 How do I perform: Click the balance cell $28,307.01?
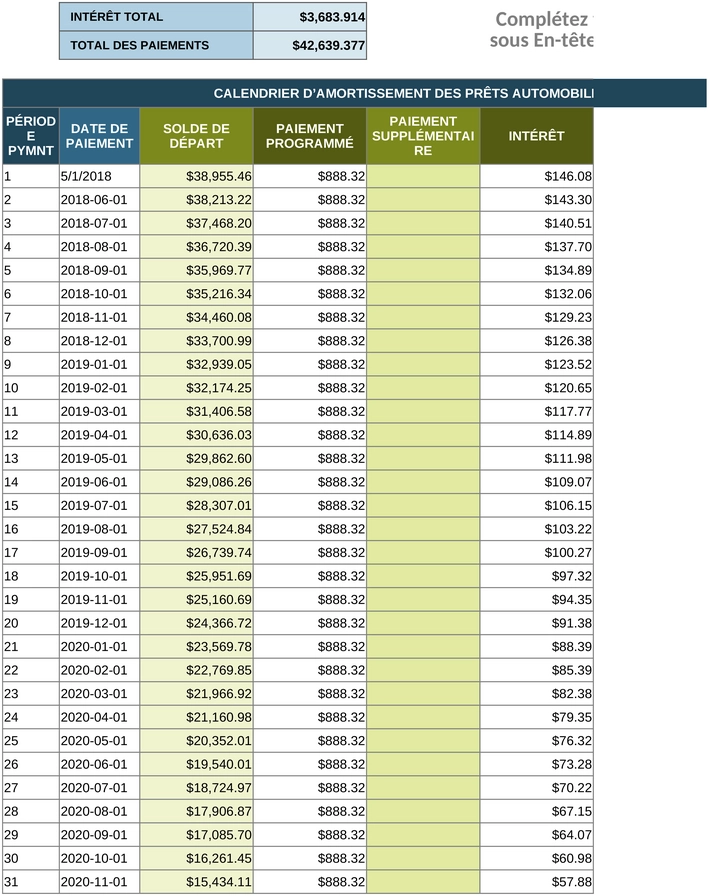(x=196, y=505)
